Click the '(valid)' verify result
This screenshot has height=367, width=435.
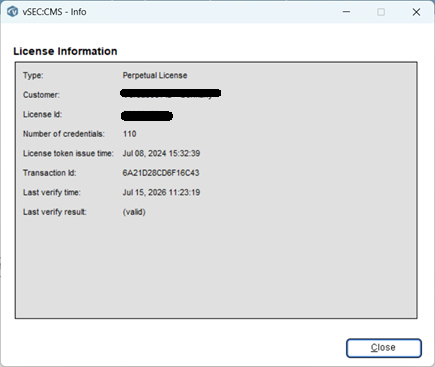click(134, 212)
